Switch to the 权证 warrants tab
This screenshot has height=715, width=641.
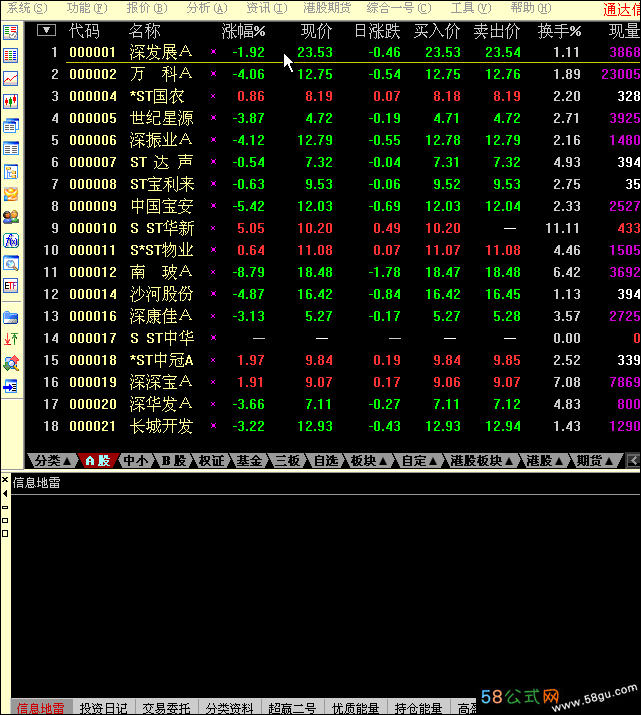[212, 461]
